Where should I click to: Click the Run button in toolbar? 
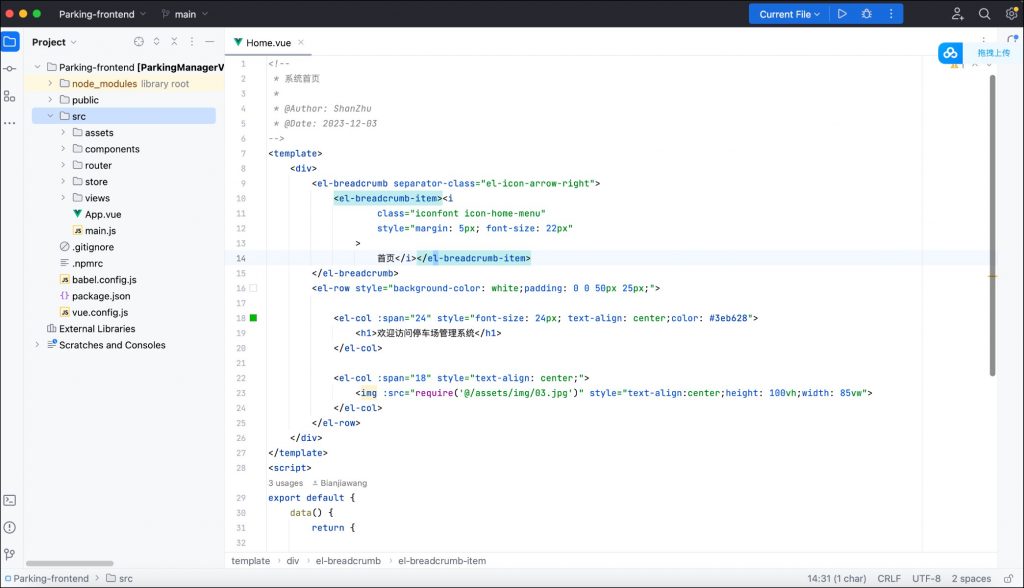coord(842,14)
